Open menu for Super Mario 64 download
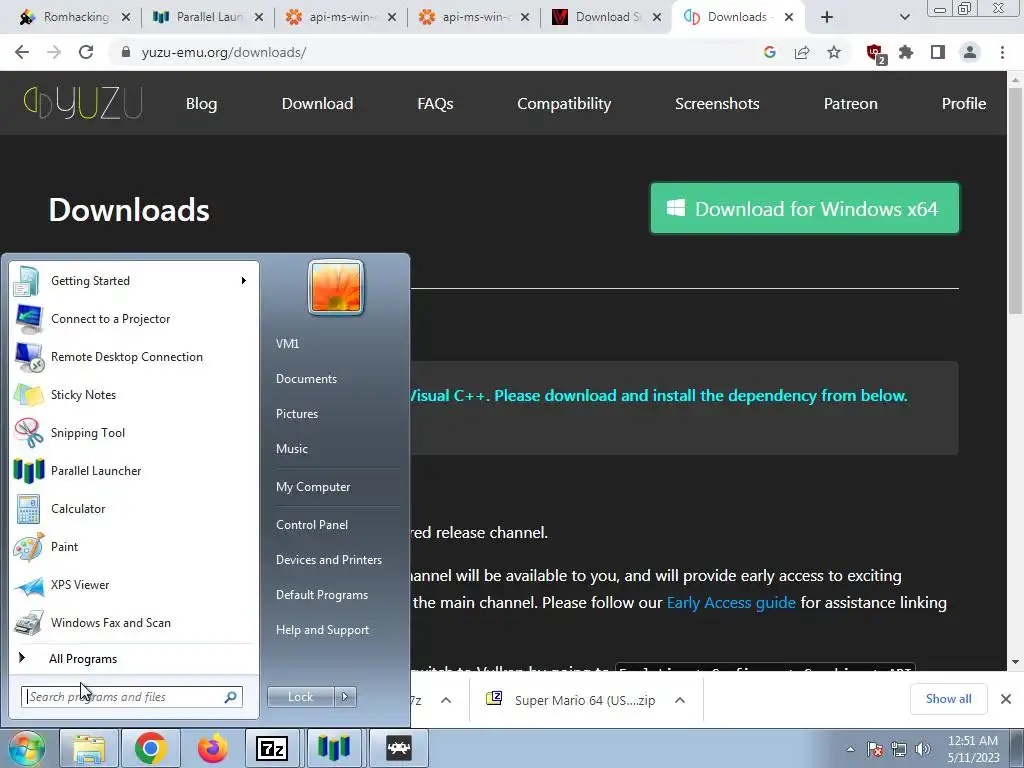Image resolution: width=1024 pixels, height=768 pixels. (680, 700)
